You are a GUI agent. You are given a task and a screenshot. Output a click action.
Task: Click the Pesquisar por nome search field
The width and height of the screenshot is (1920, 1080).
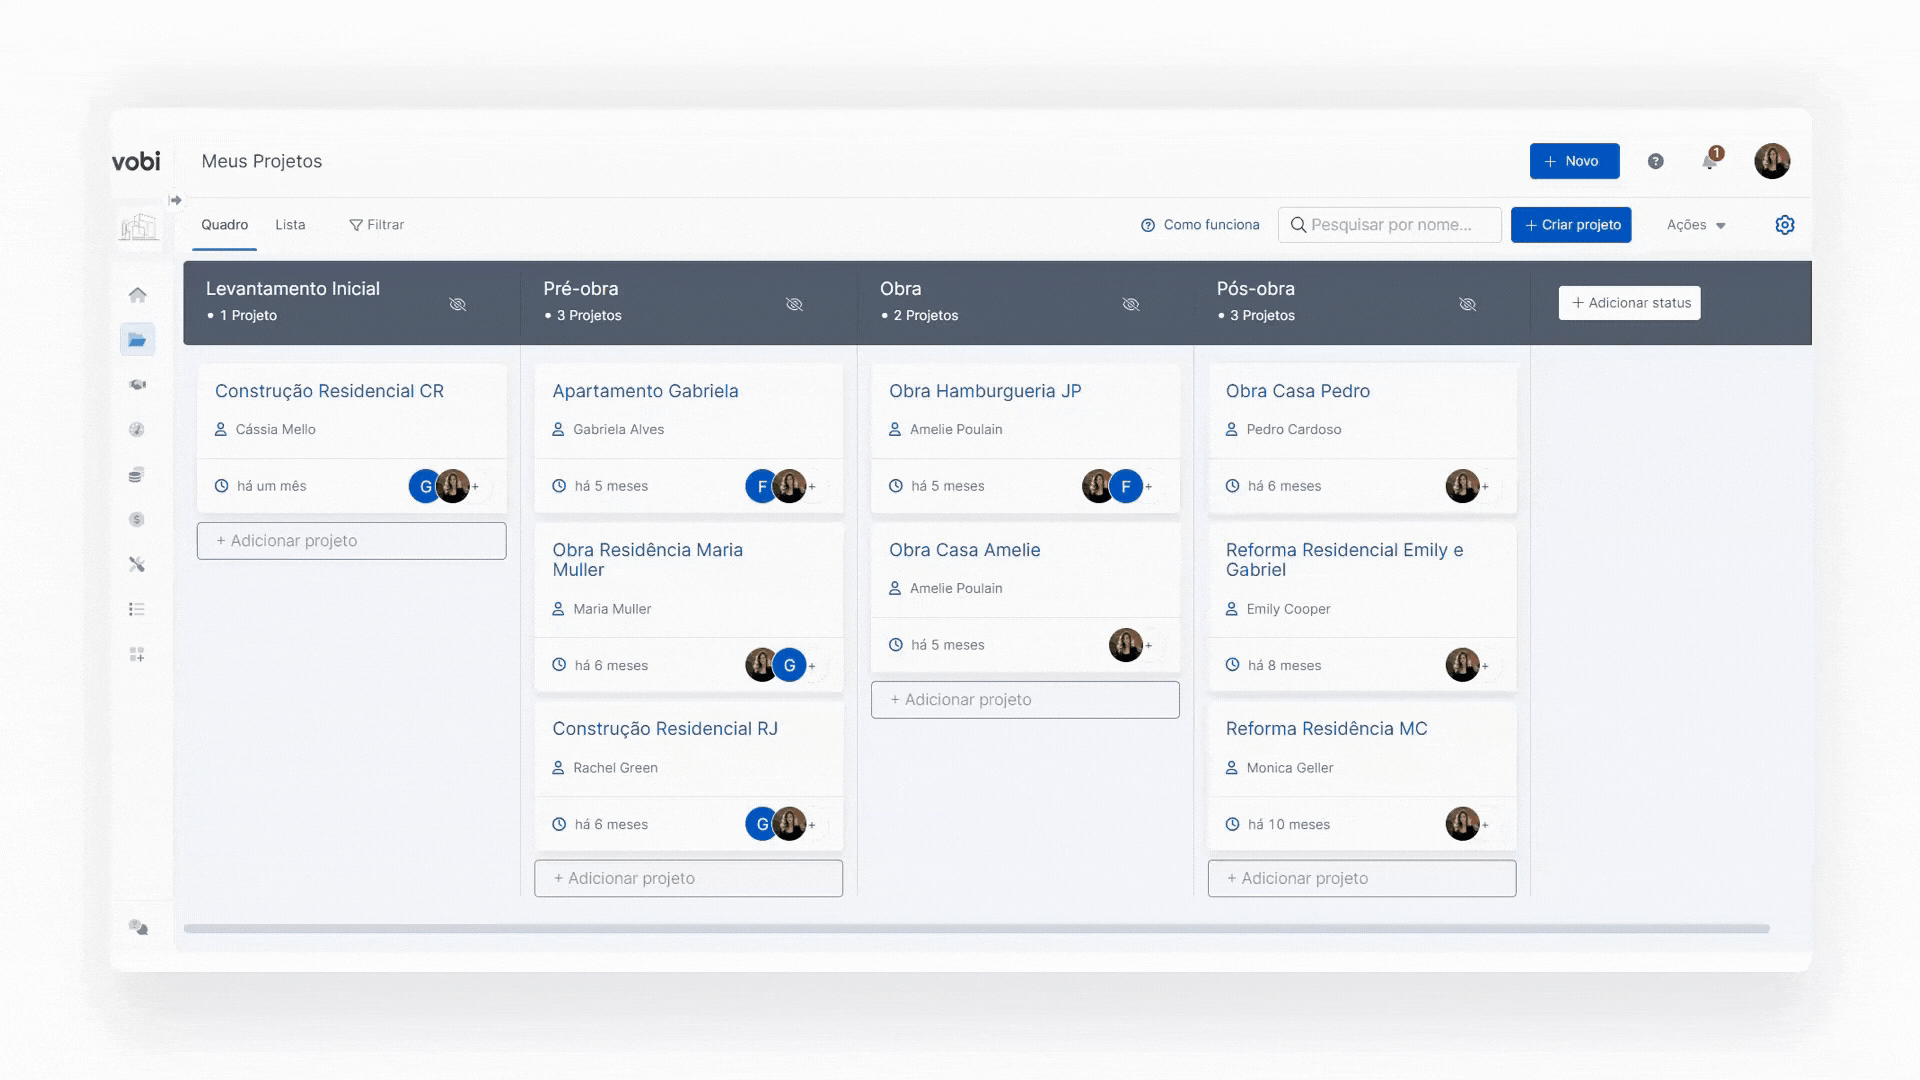[x=1390, y=225]
